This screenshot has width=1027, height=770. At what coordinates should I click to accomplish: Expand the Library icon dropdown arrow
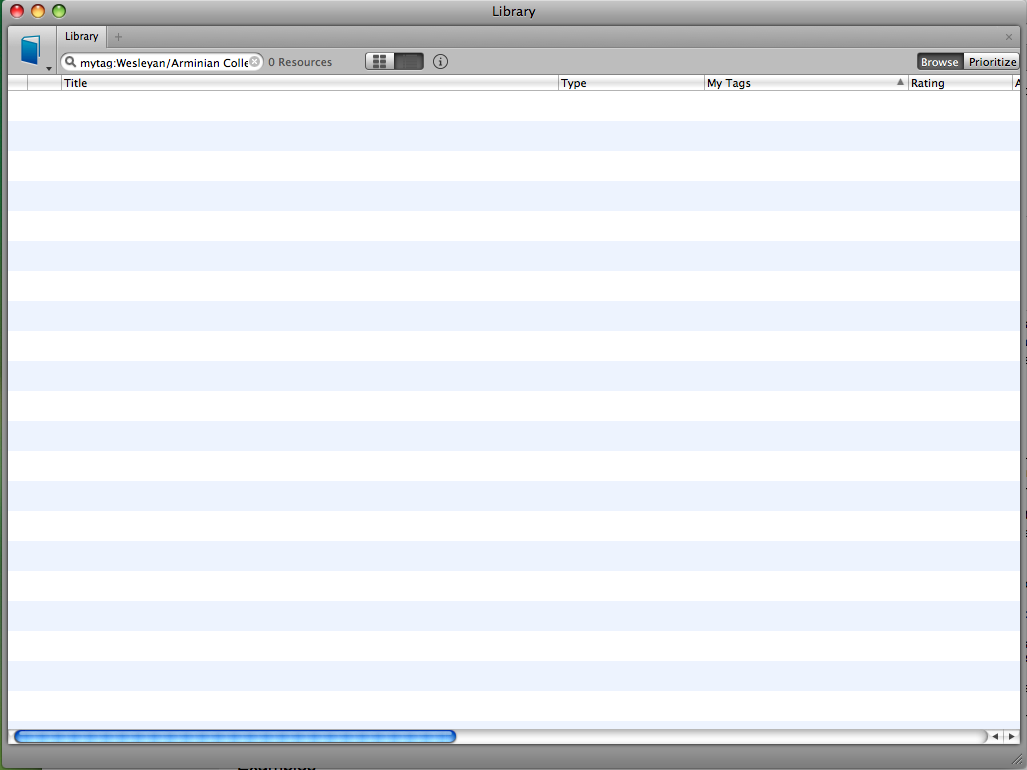(x=48, y=69)
